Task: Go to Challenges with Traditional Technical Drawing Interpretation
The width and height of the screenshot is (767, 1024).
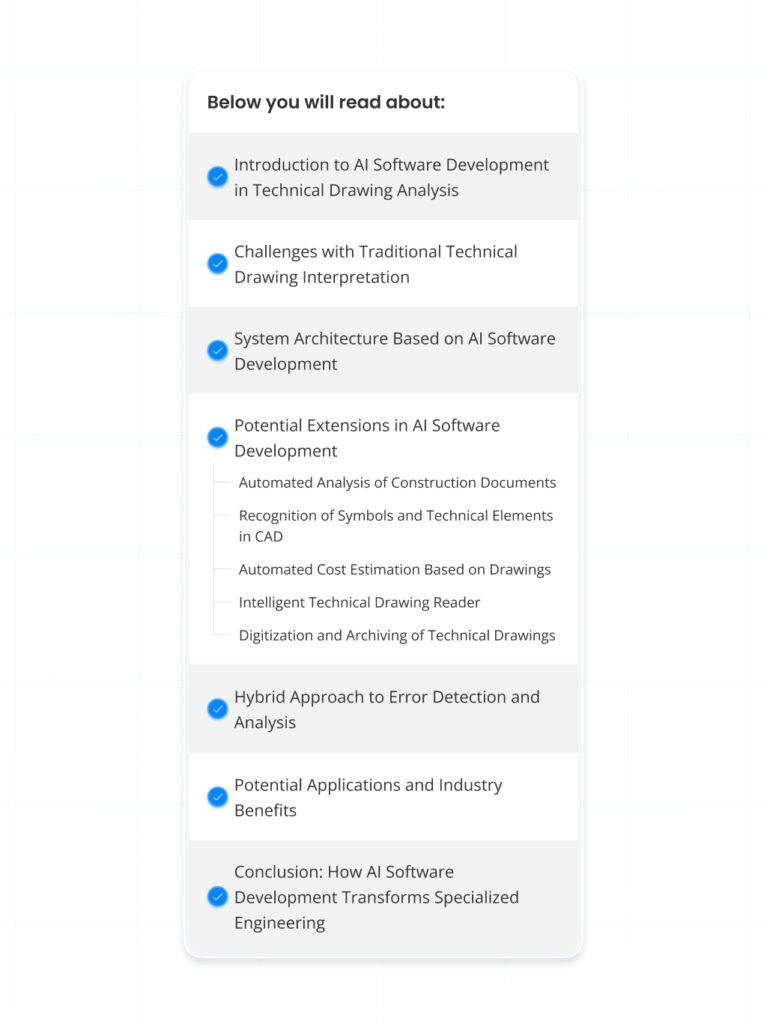Action: 375,264
